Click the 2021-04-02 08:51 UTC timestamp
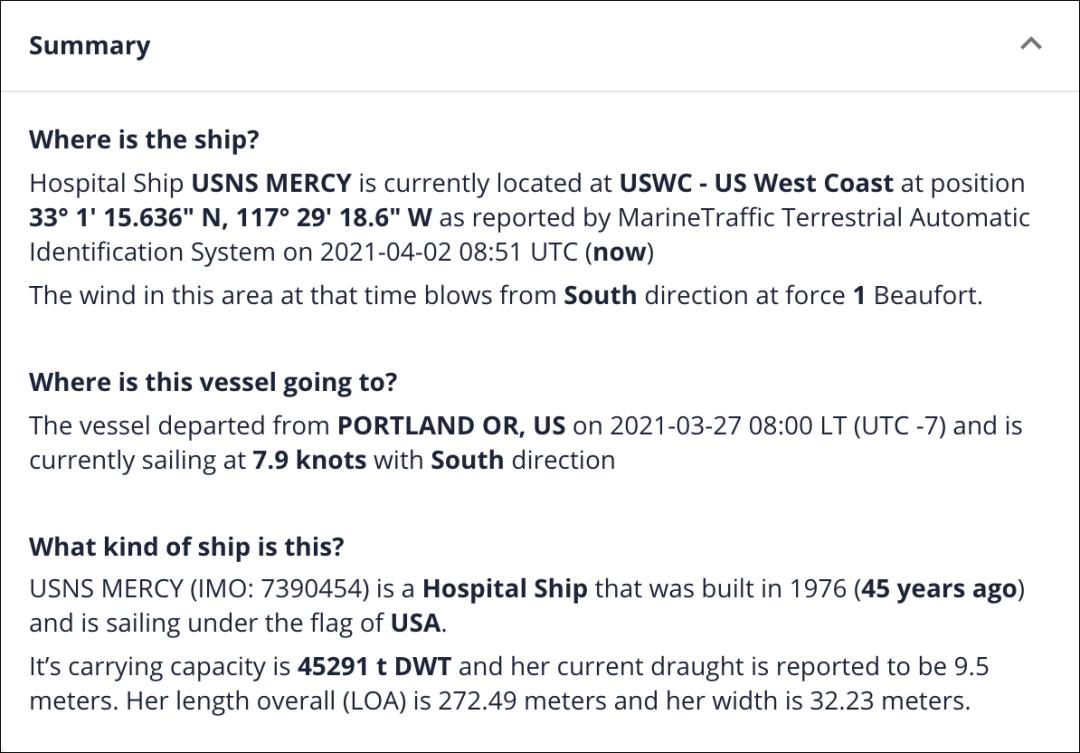 (x=448, y=252)
